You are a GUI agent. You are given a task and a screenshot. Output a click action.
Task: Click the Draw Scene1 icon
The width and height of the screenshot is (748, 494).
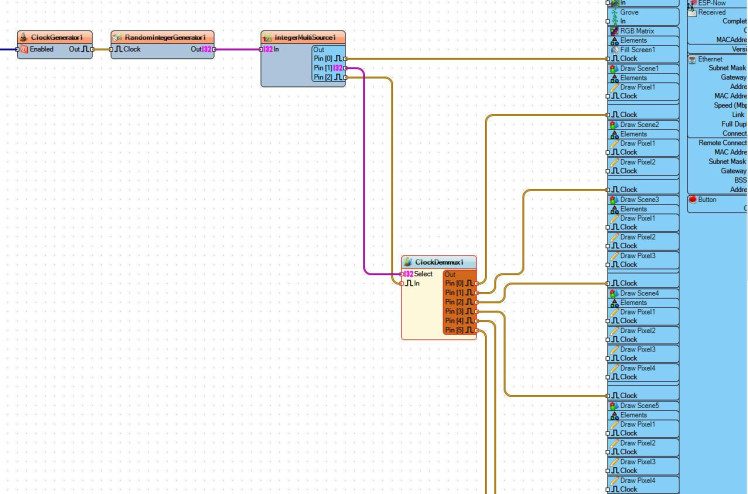click(614, 68)
